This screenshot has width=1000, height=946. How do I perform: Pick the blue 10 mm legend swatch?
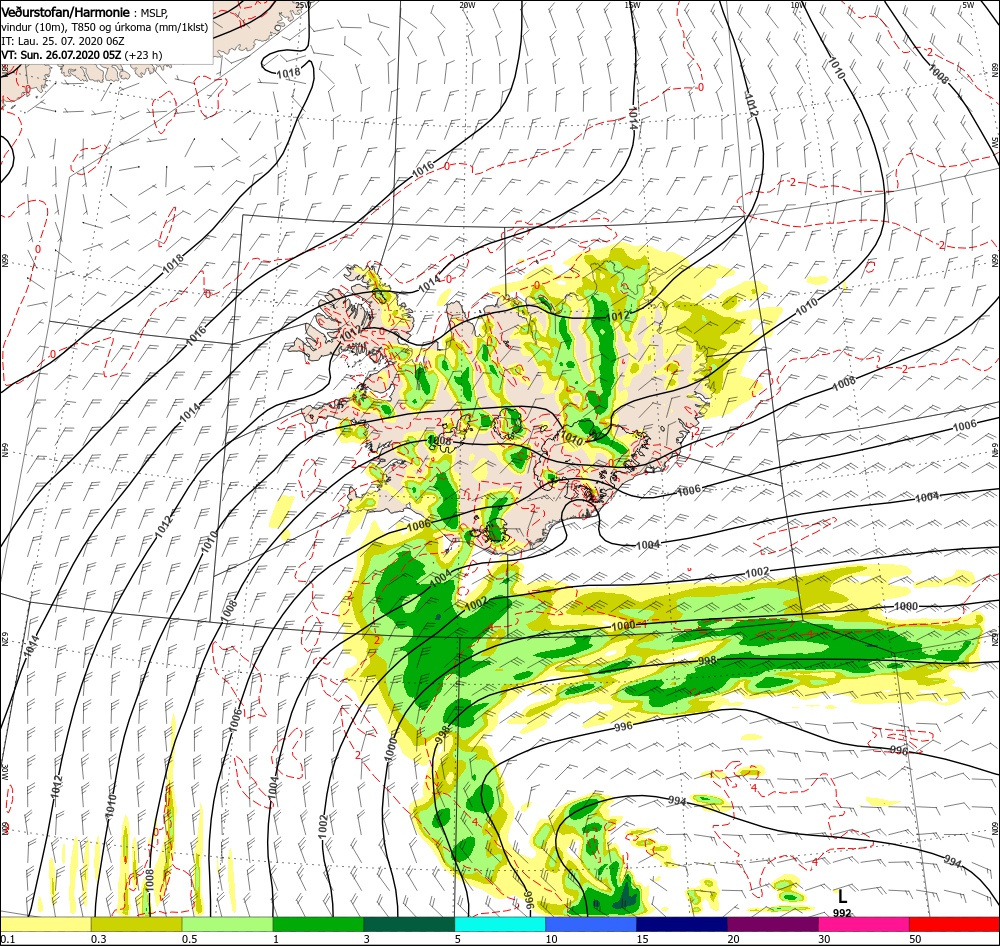pyautogui.click(x=591, y=925)
